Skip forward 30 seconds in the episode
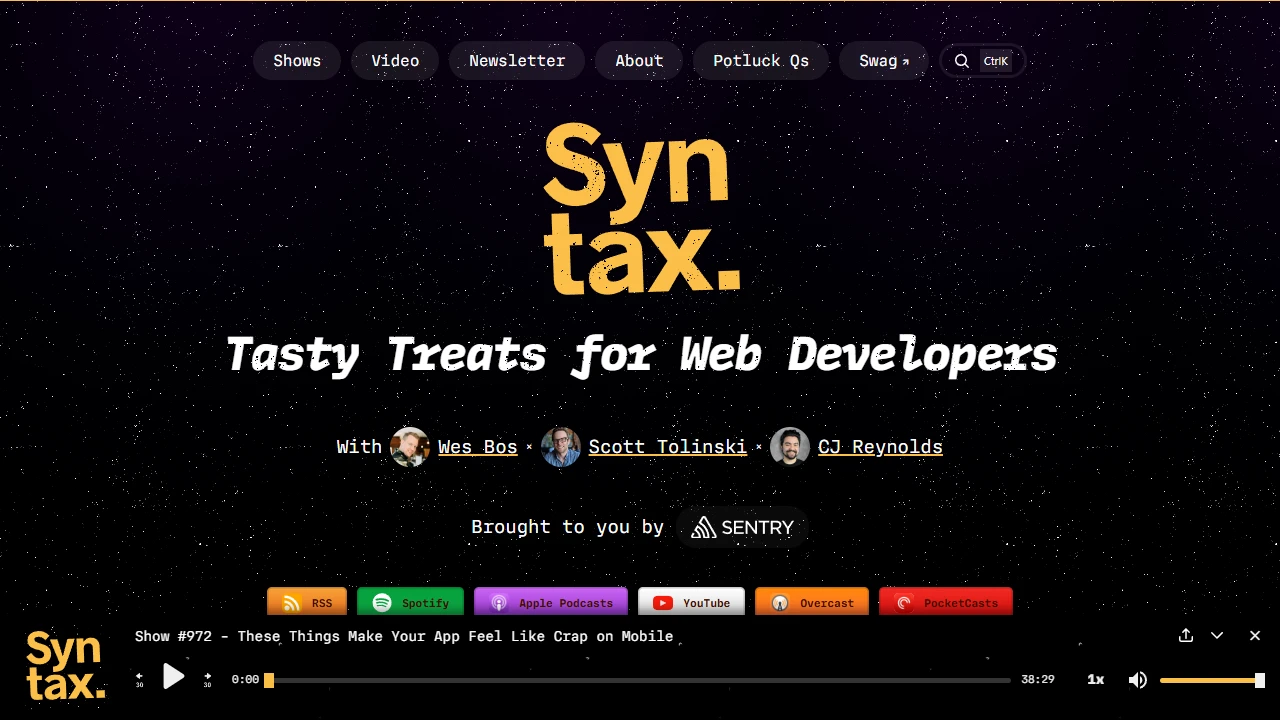 (207, 679)
